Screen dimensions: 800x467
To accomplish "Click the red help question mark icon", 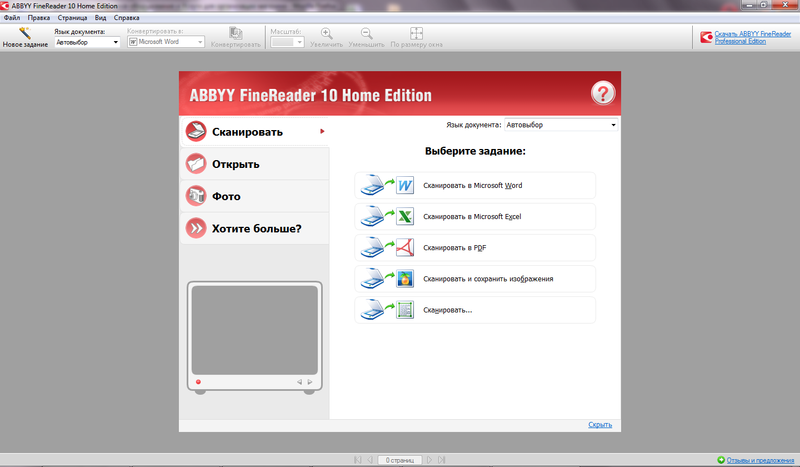I will pos(602,93).
